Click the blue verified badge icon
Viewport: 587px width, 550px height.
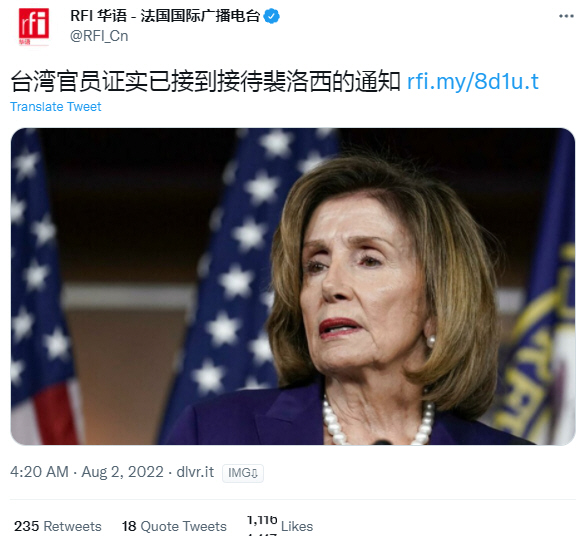point(271,16)
